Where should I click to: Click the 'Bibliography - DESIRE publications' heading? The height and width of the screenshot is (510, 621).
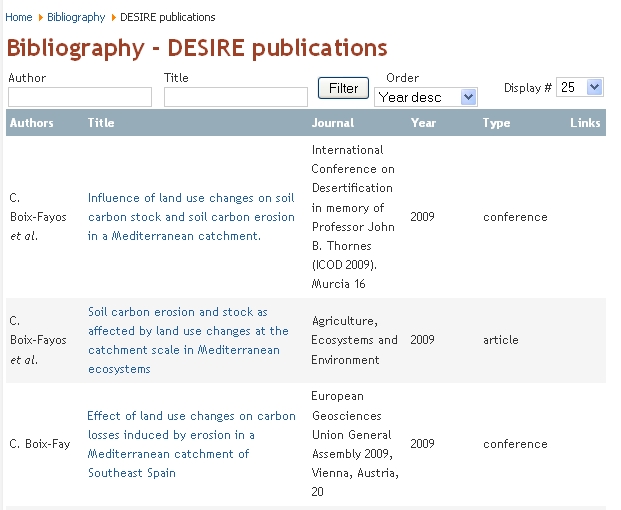pos(197,48)
